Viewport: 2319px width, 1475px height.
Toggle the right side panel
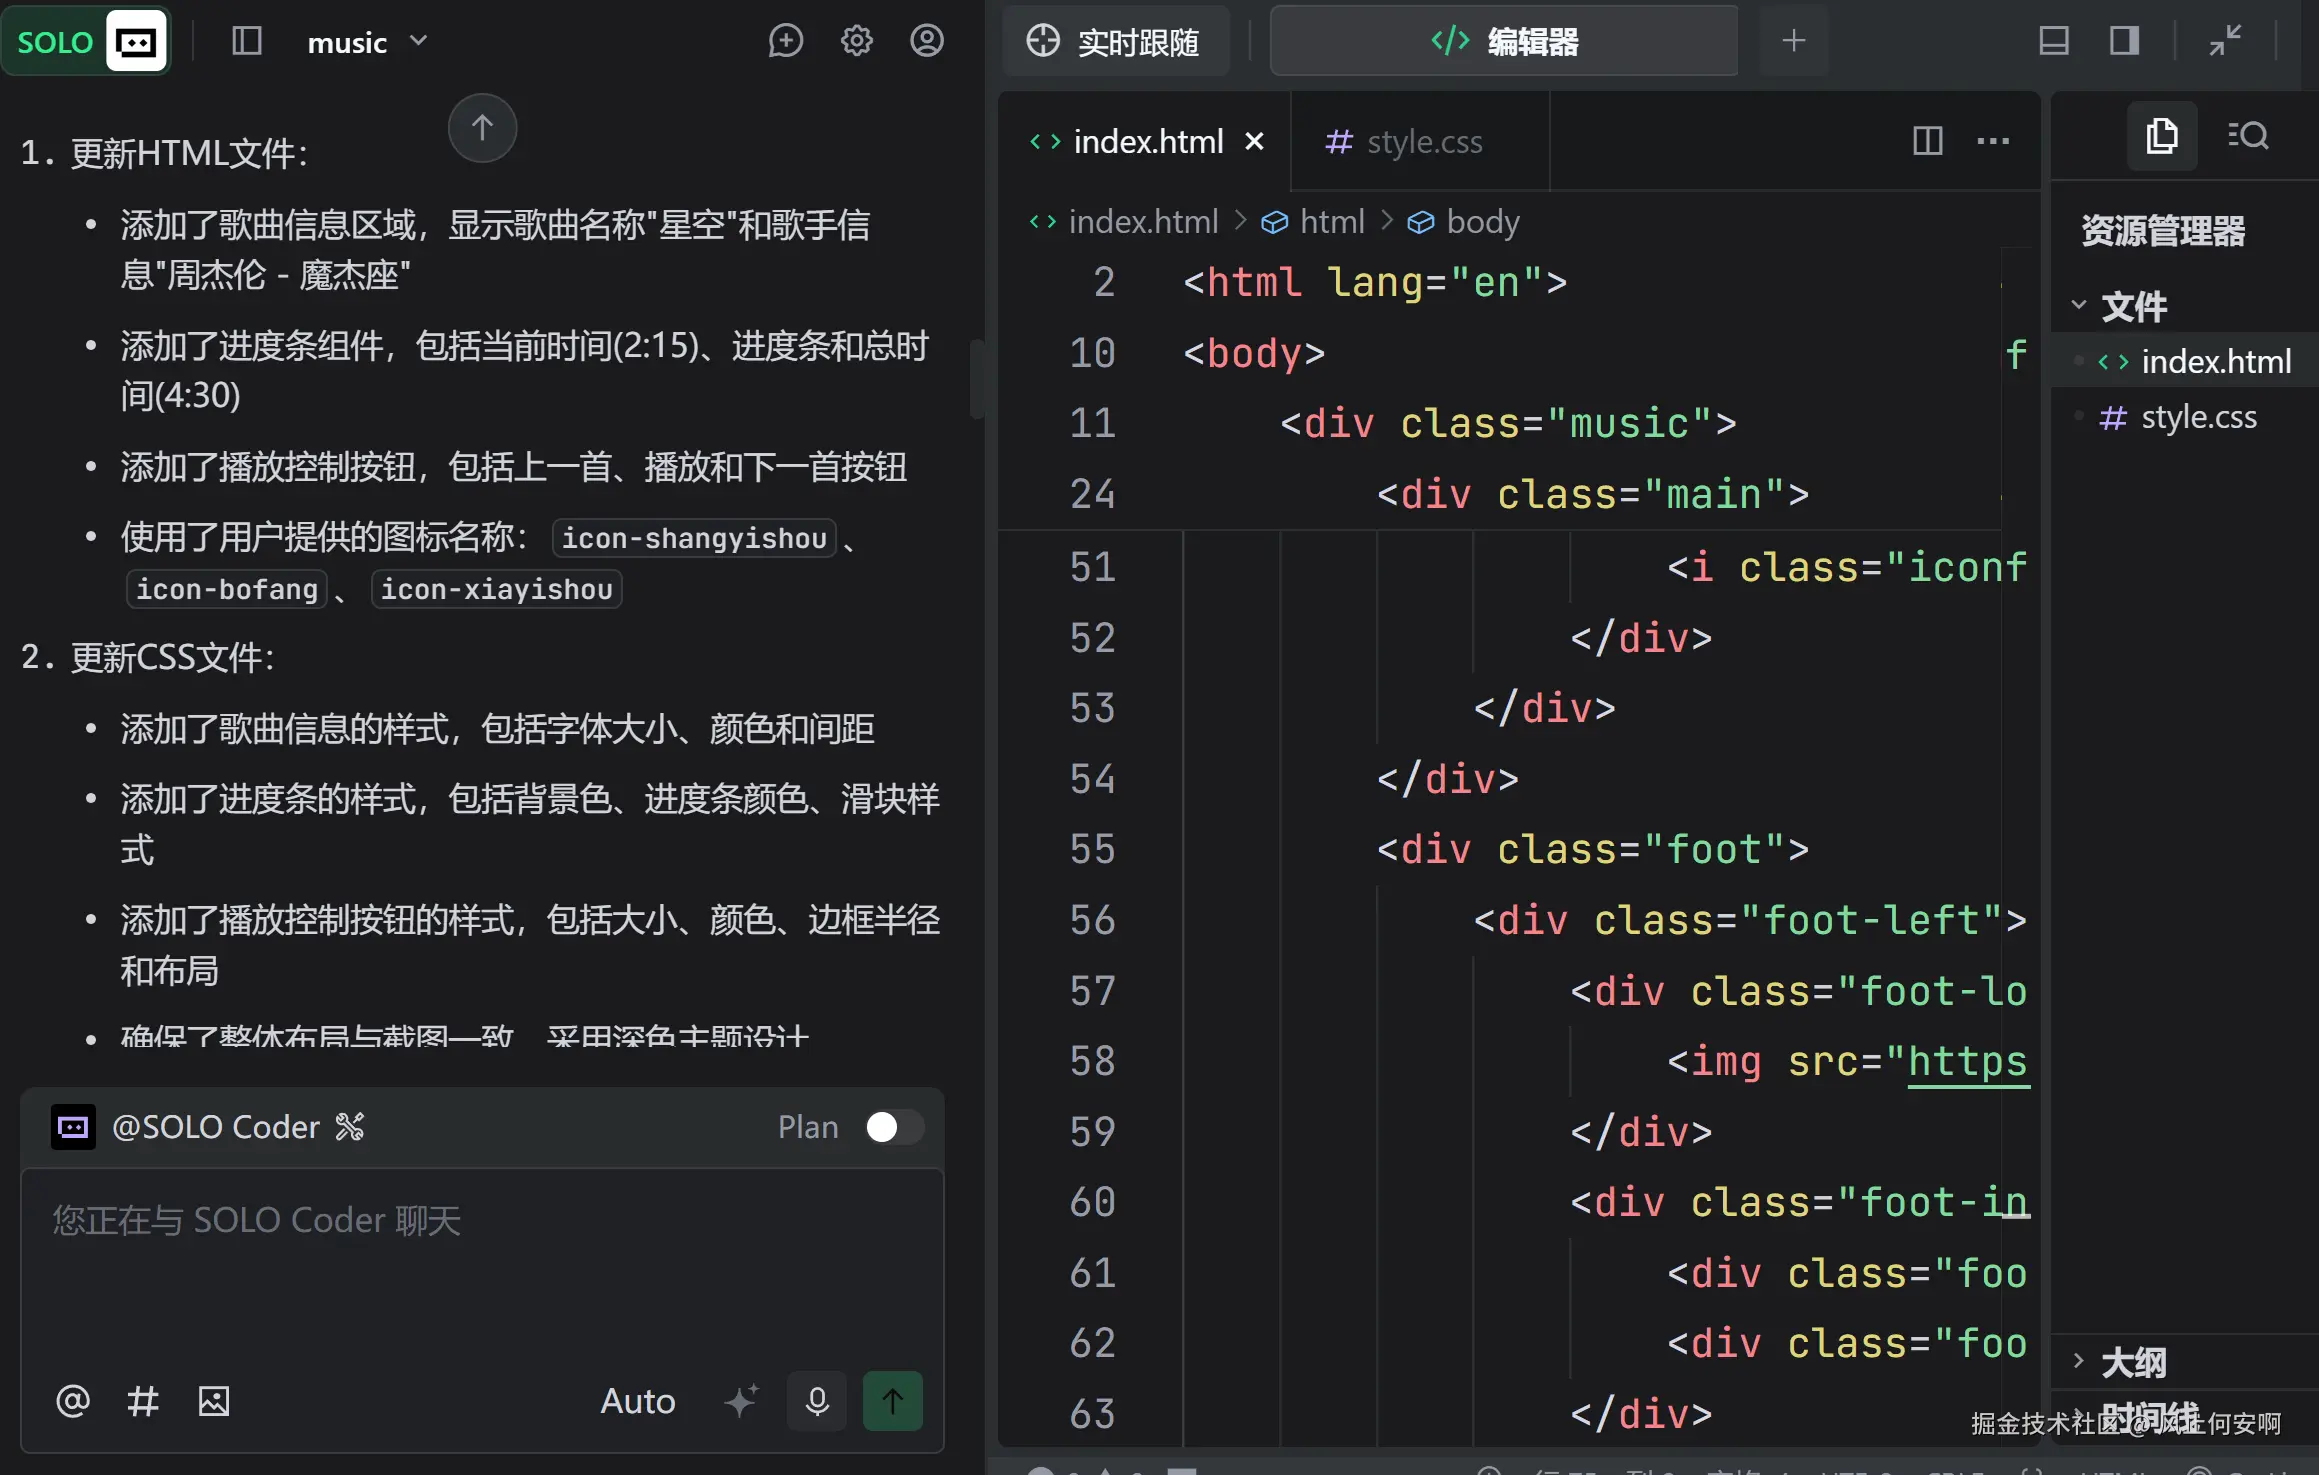tap(2124, 41)
